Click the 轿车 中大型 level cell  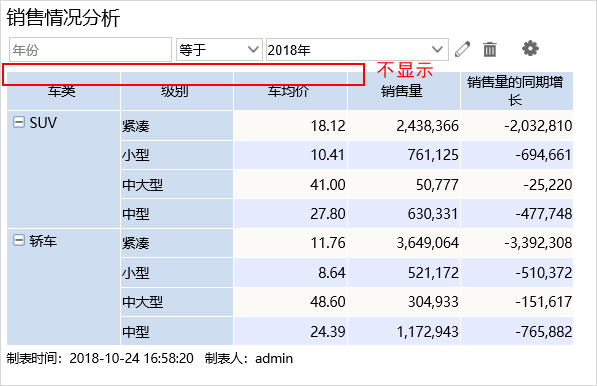click(177, 302)
